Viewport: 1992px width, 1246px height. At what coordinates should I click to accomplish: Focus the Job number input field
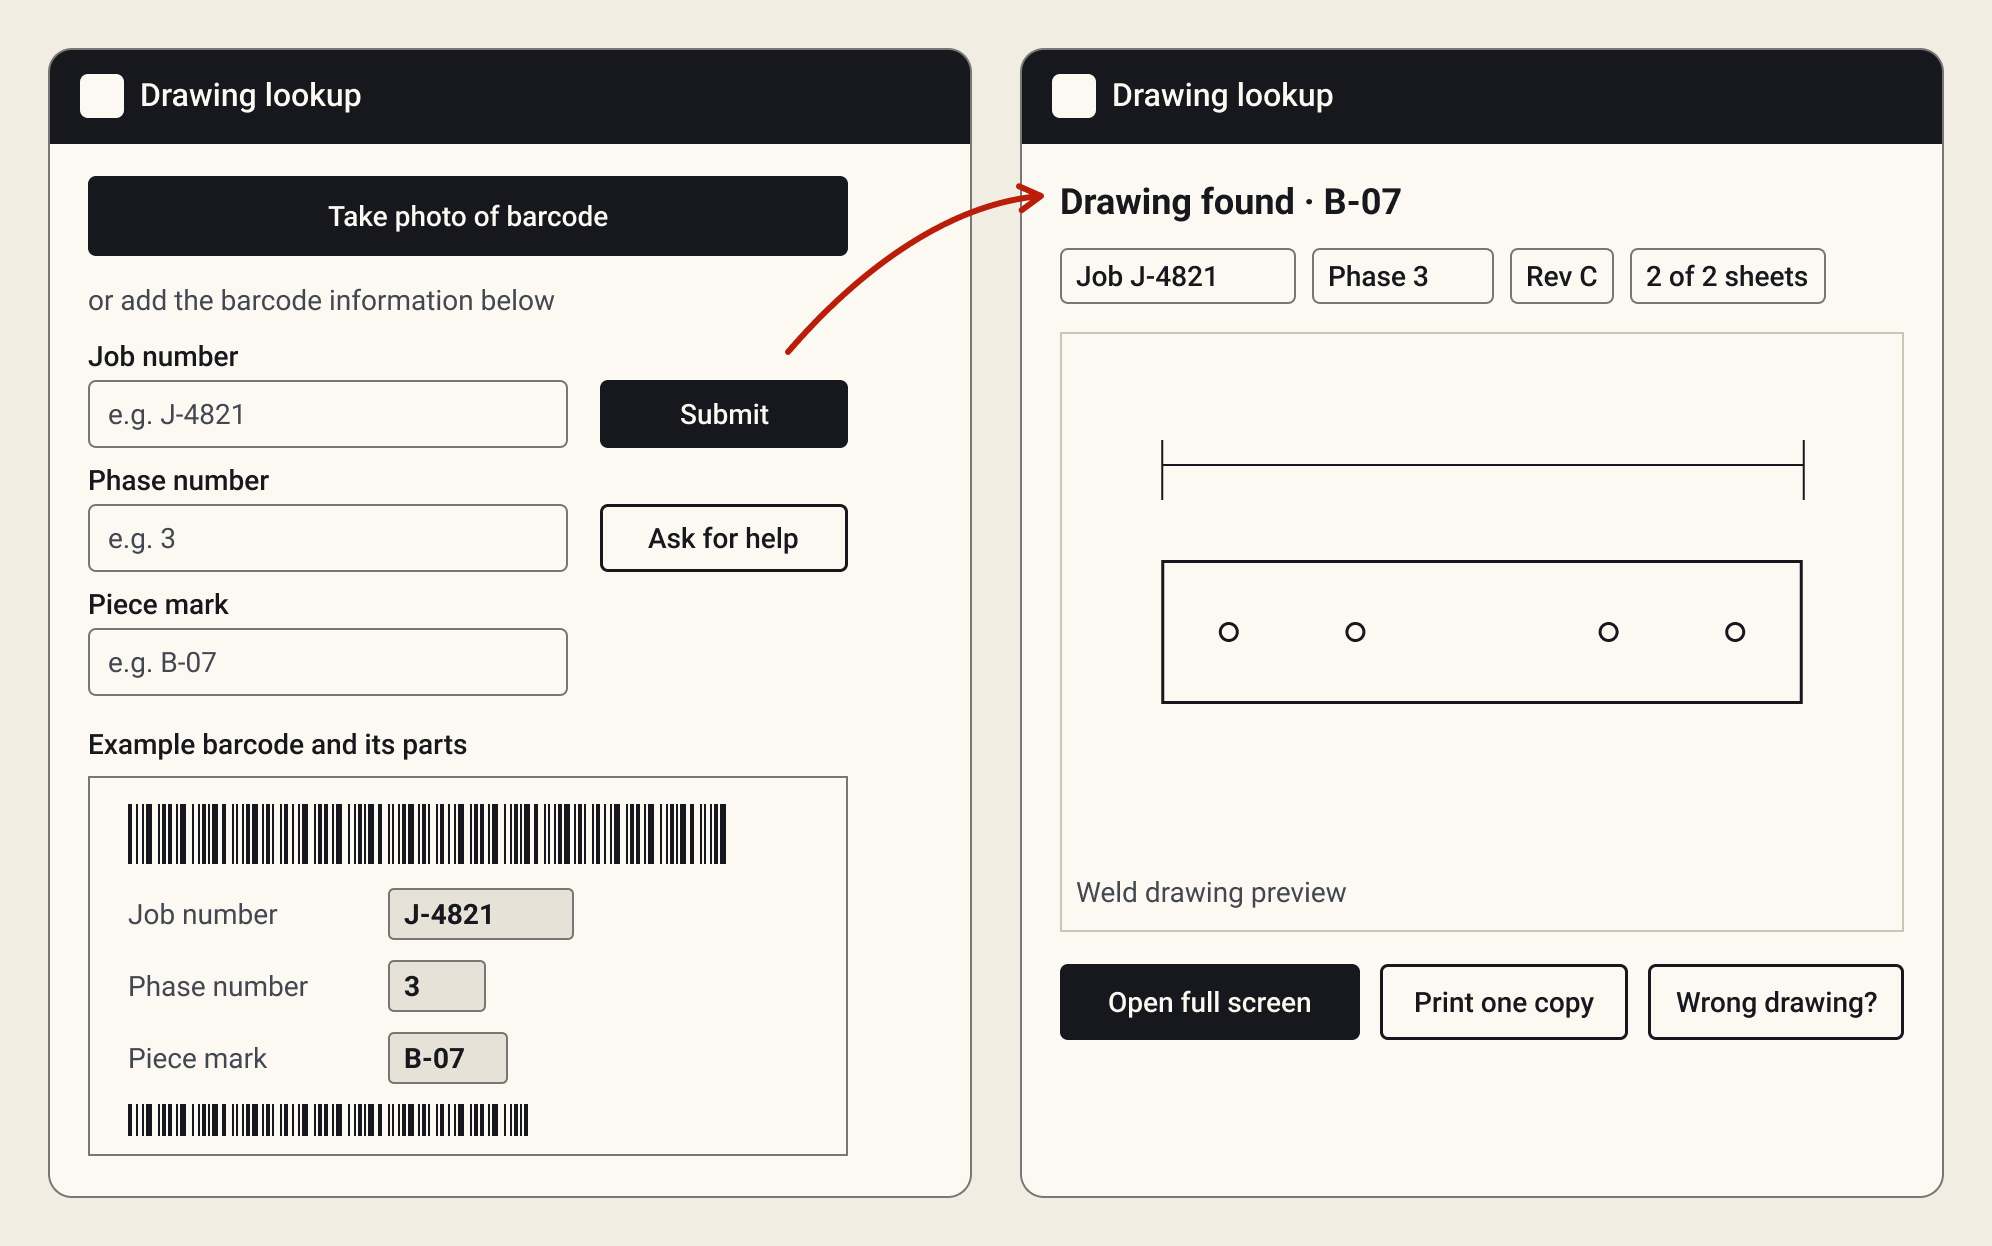click(x=328, y=414)
